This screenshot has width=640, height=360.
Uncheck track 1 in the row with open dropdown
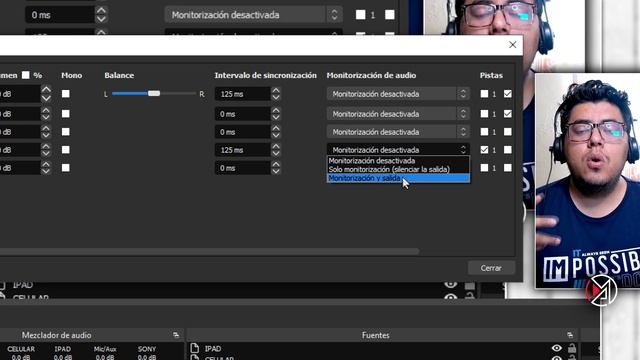pyautogui.click(x=484, y=150)
